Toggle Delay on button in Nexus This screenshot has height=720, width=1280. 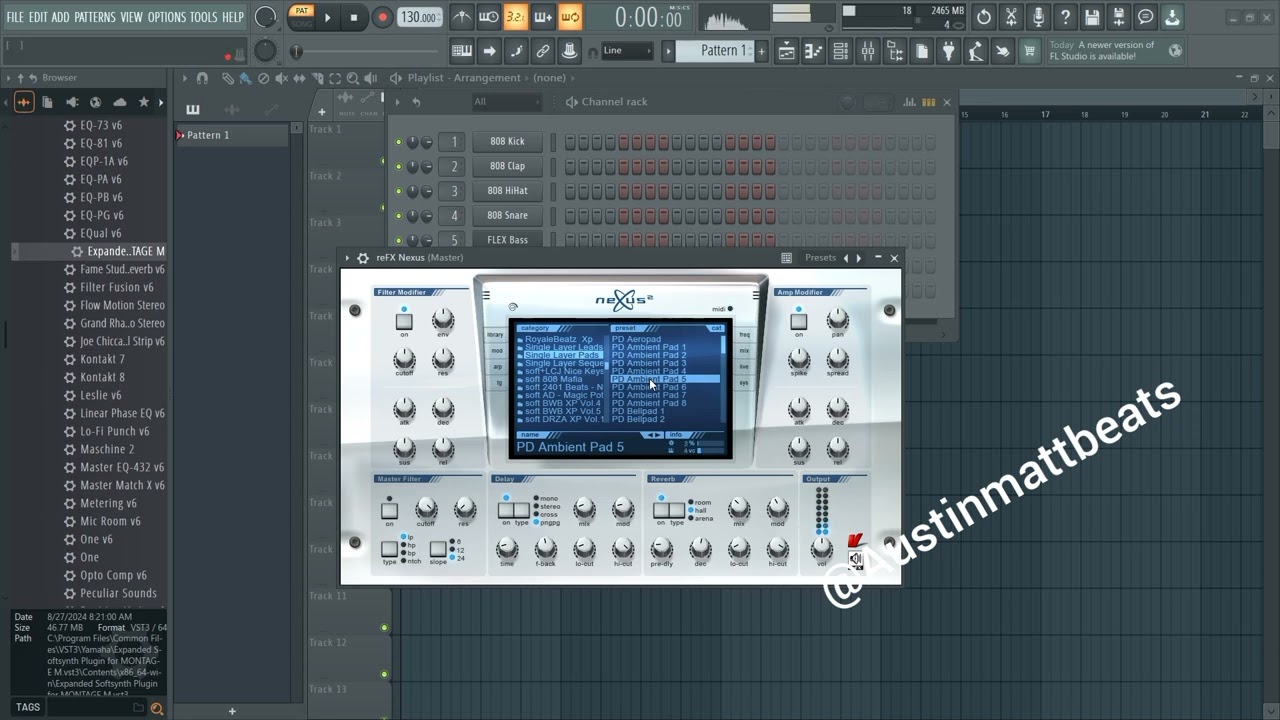[x=507, y=511]
